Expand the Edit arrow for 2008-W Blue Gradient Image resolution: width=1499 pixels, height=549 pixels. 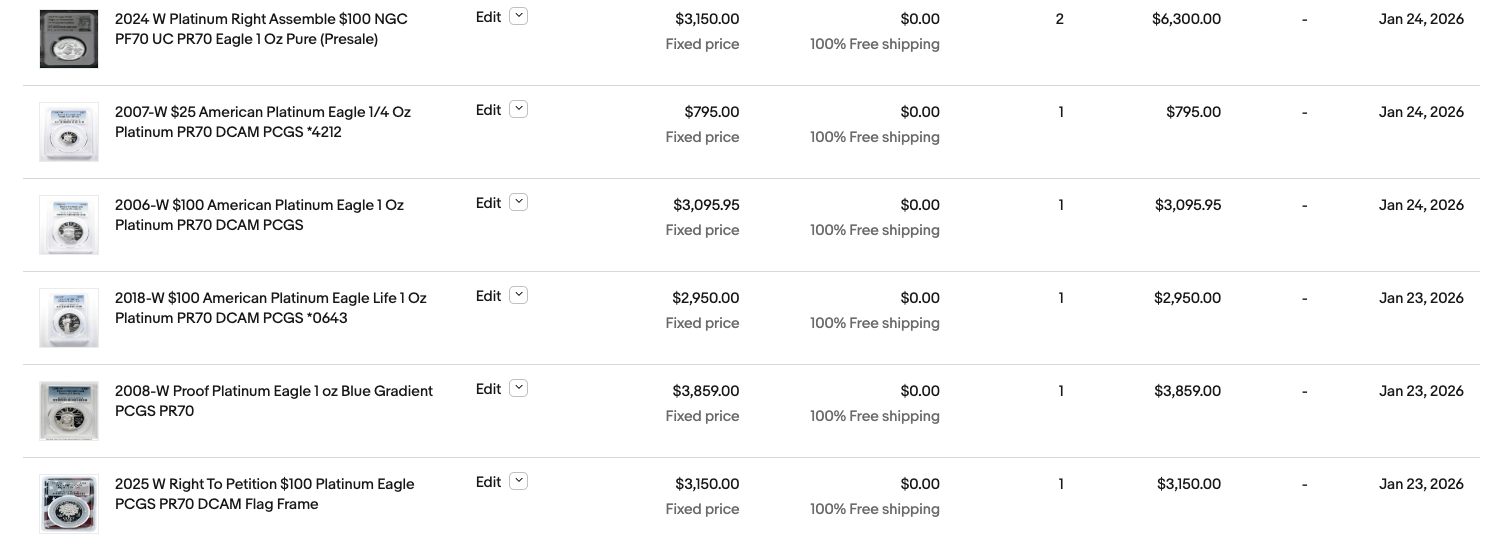coord(518,388)
